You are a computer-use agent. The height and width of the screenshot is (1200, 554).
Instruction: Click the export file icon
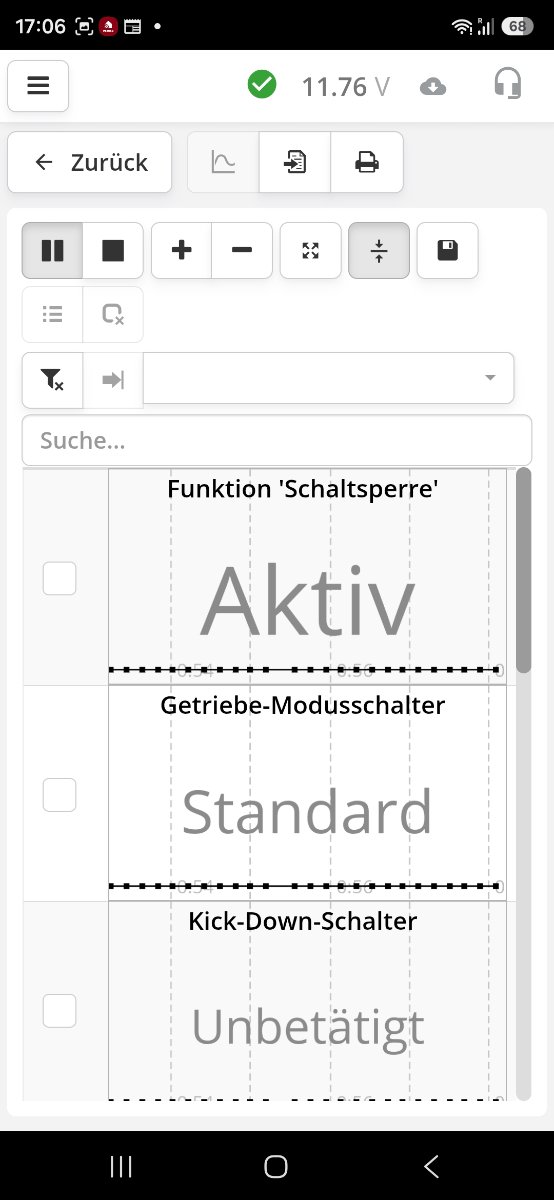click(x=295, y=162)
